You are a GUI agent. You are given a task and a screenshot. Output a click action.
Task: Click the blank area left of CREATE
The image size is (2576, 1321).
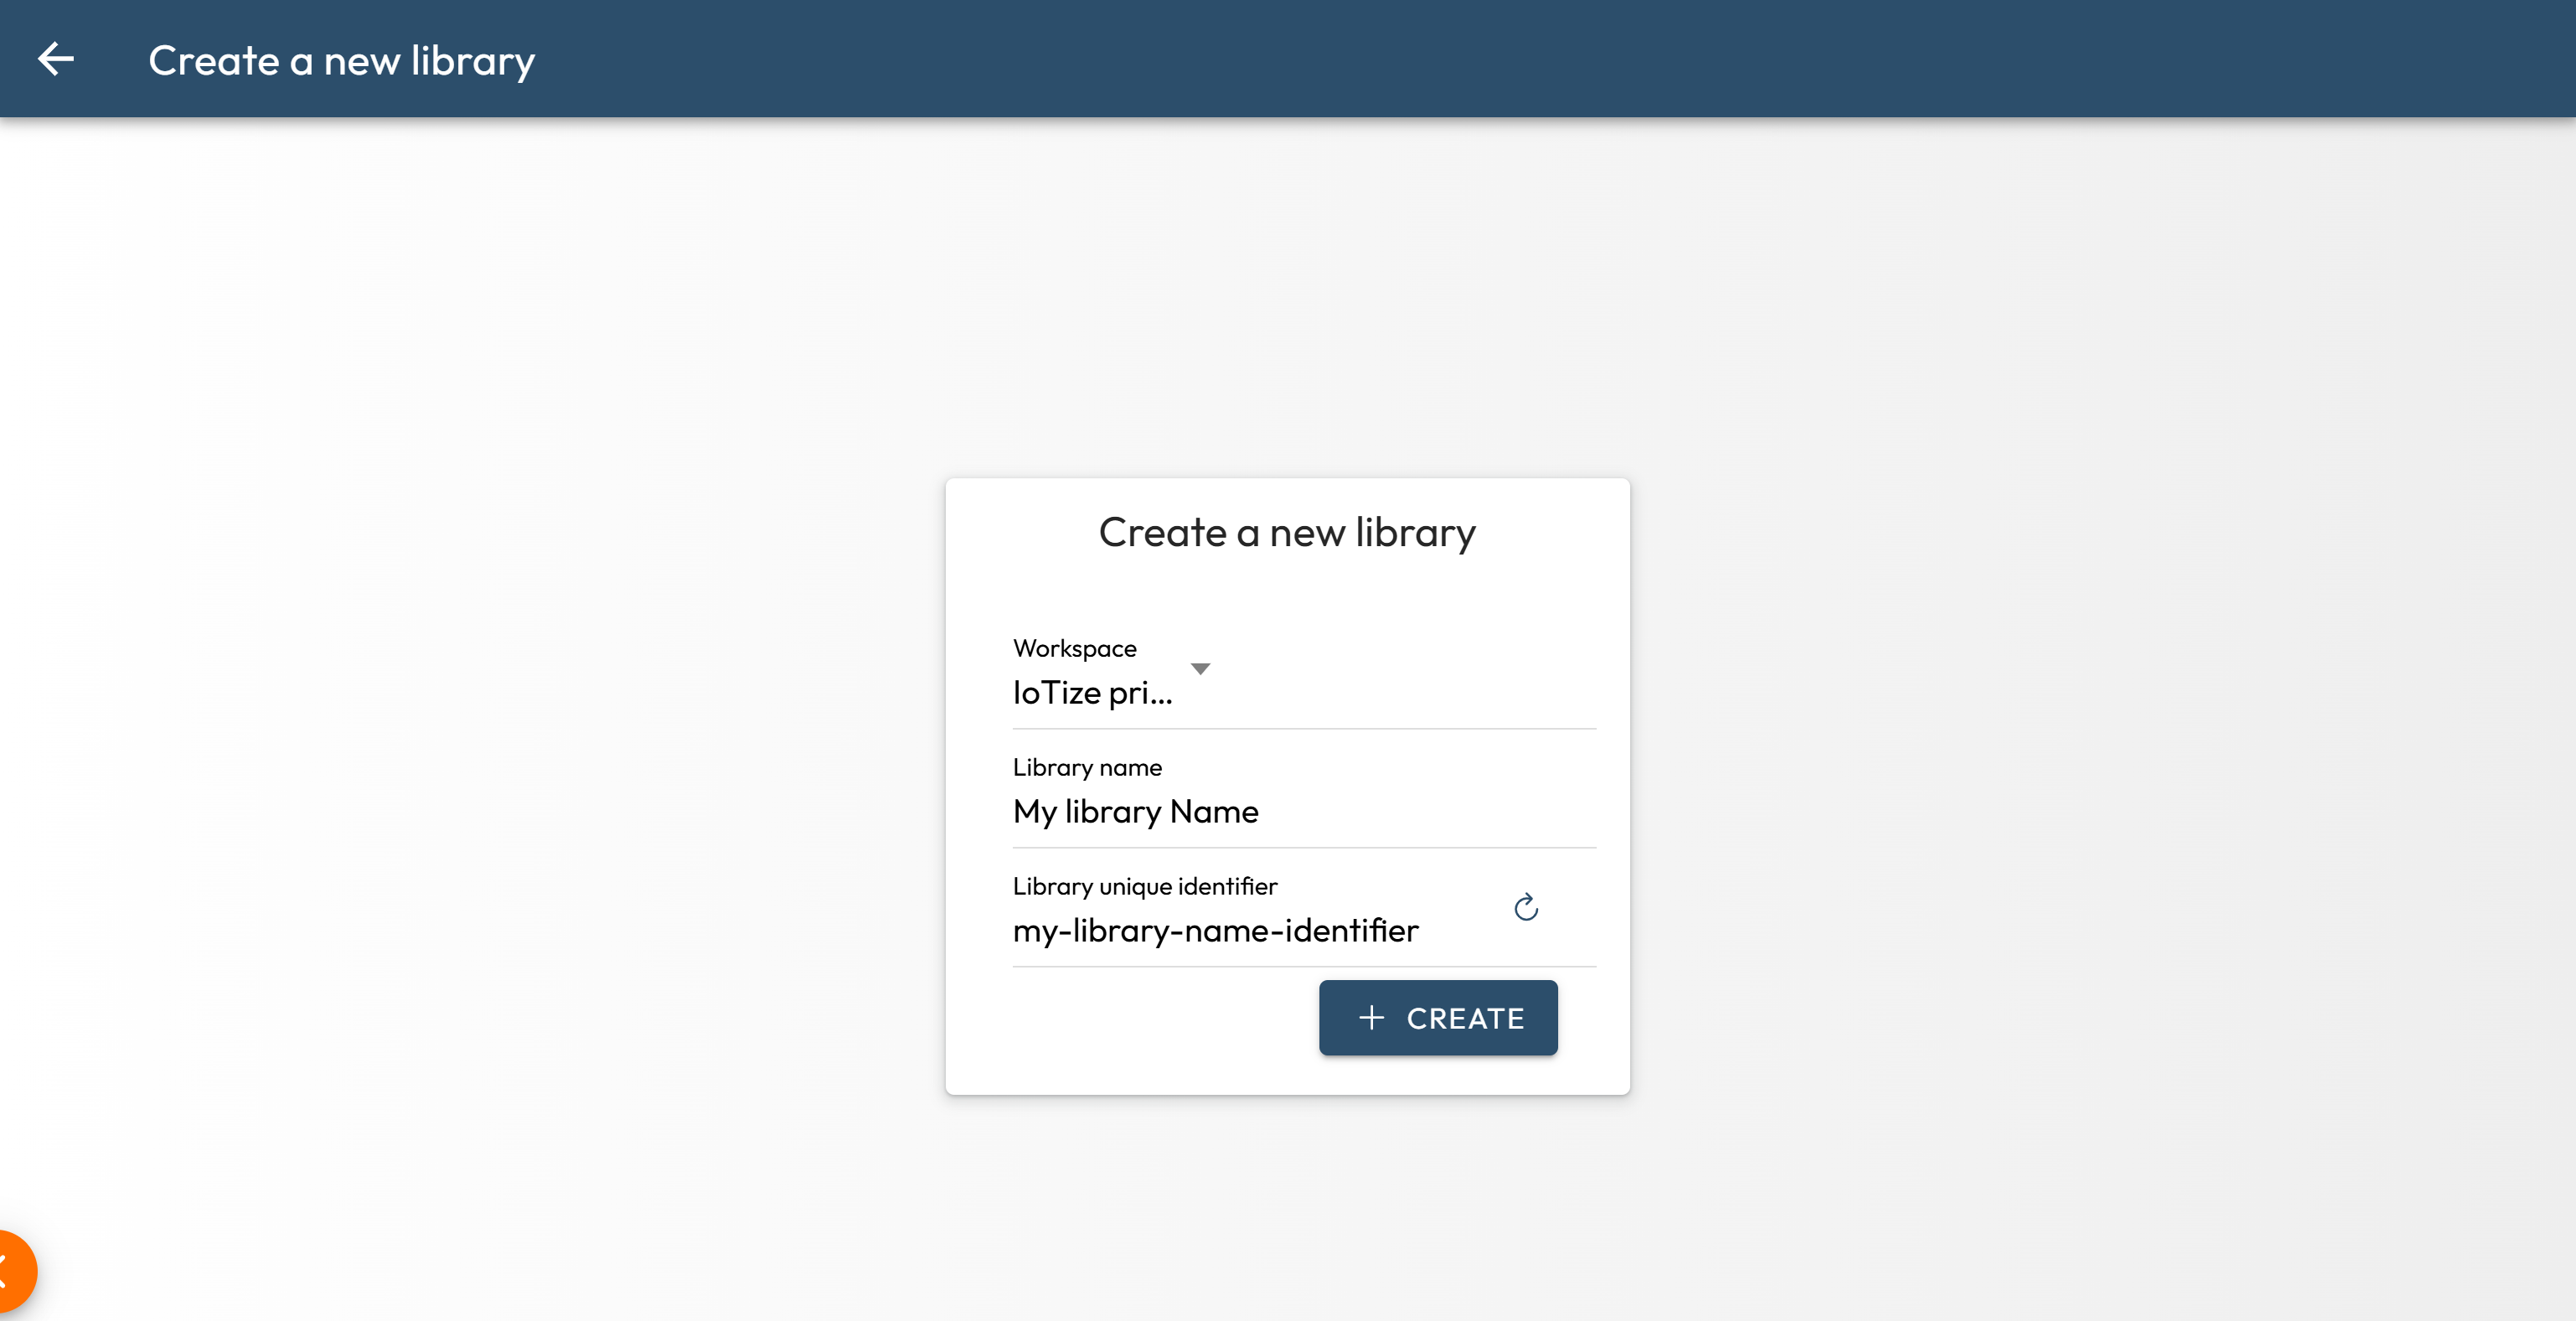1150,1018
